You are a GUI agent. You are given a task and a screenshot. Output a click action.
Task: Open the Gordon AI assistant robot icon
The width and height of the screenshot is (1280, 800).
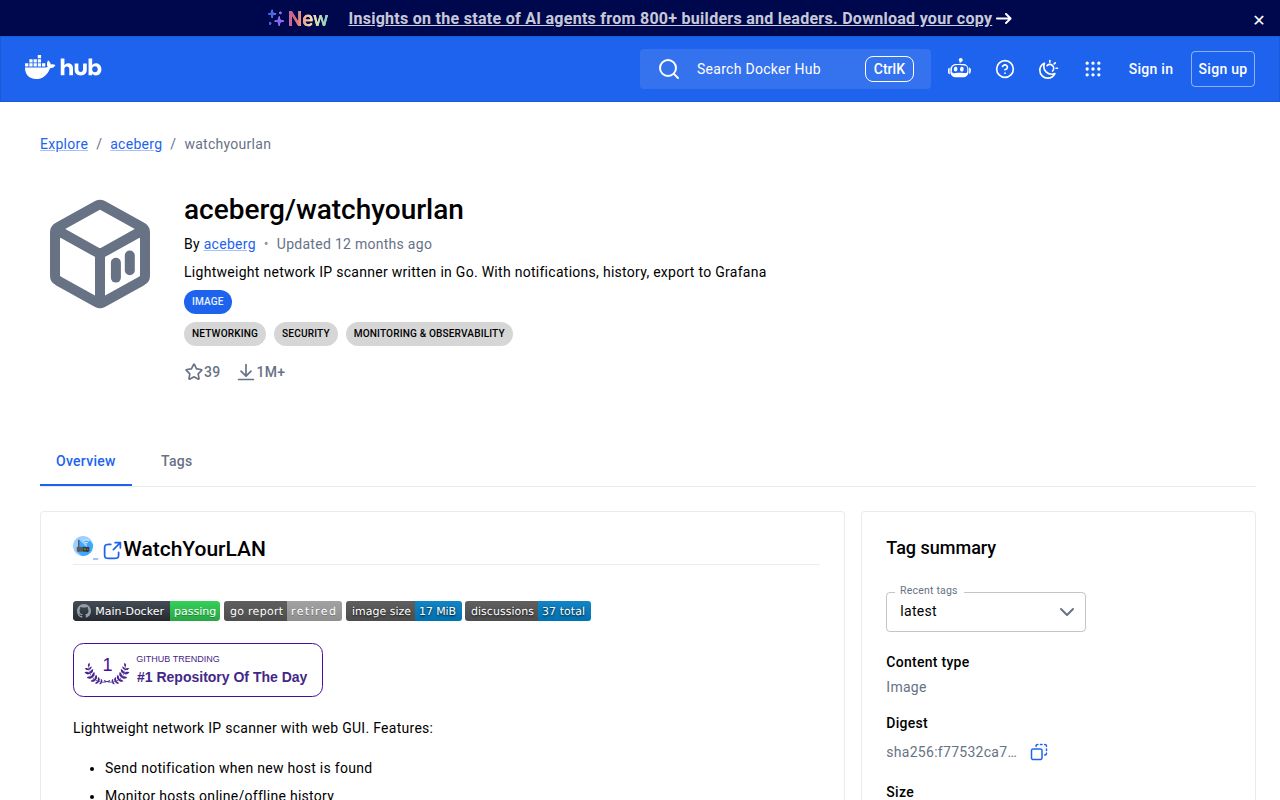959,69
